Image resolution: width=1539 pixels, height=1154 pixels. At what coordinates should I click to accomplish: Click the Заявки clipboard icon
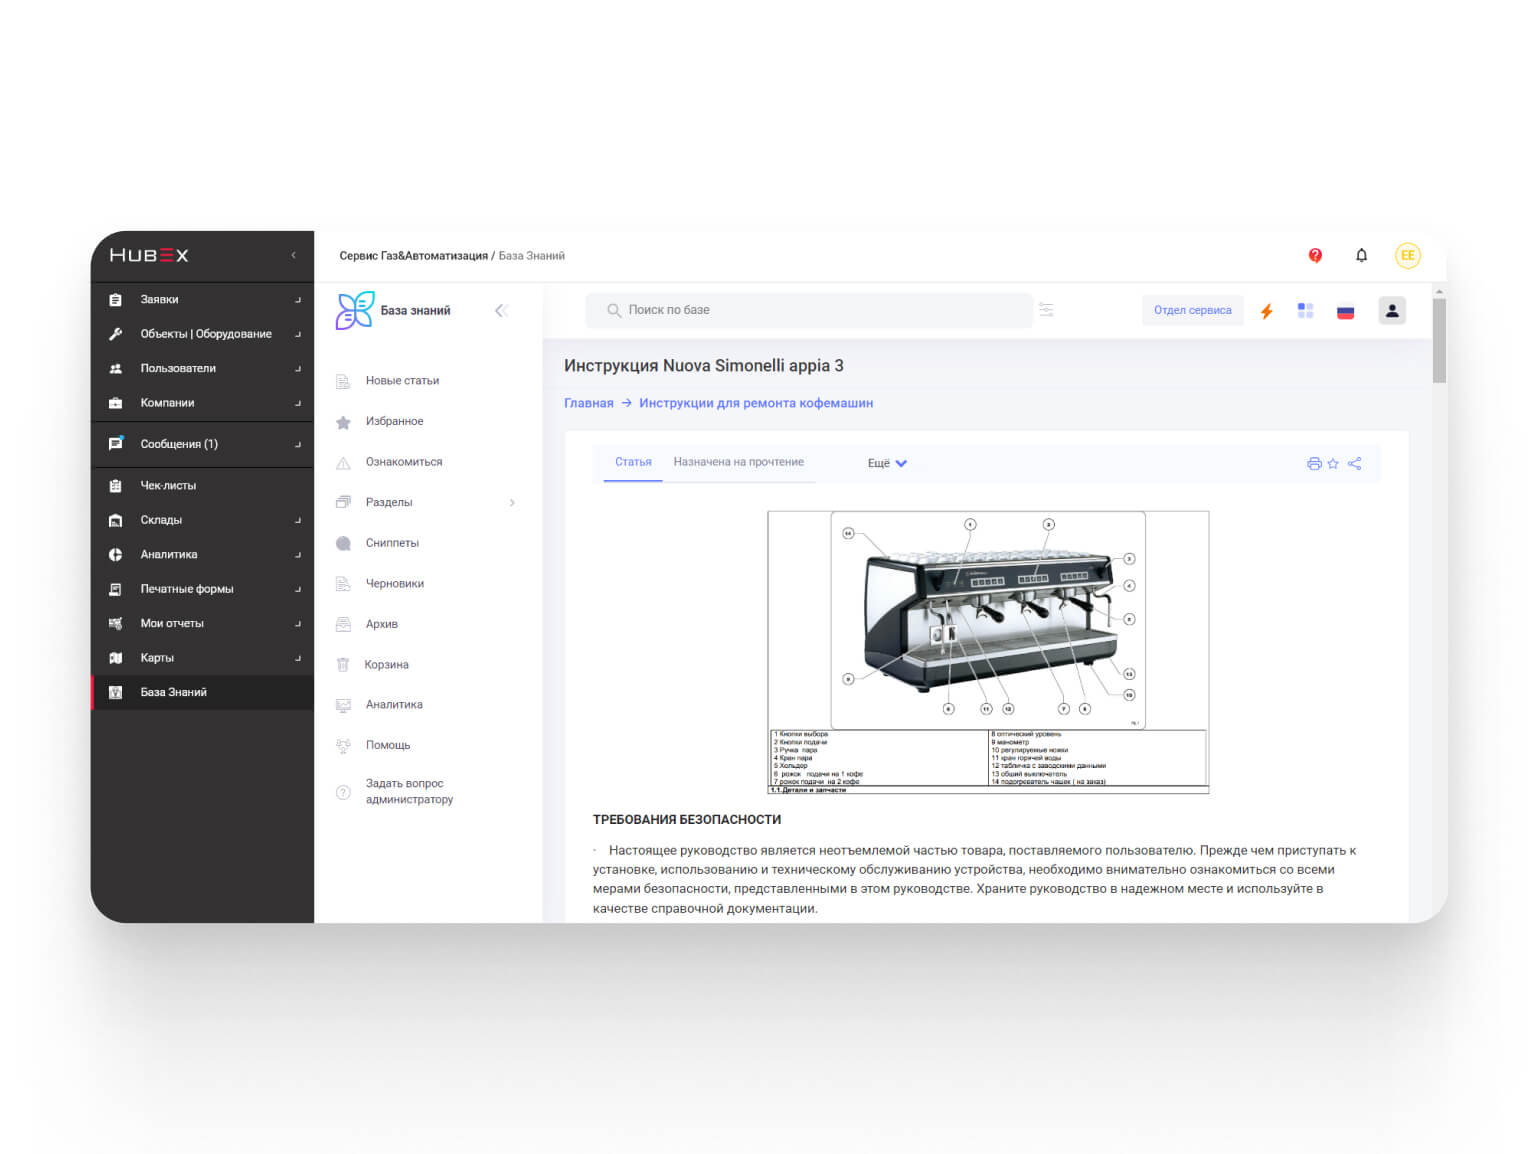tap(115, 300)
